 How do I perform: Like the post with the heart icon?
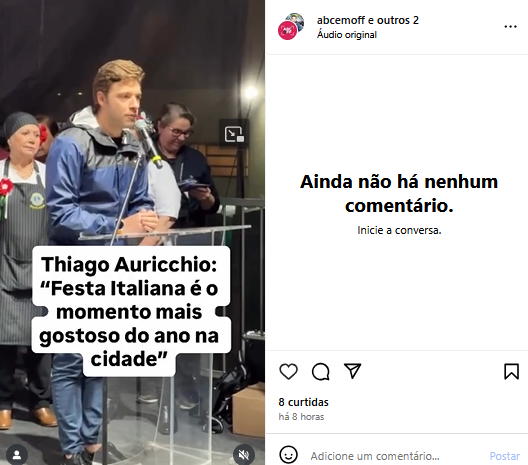pos(289,372)
